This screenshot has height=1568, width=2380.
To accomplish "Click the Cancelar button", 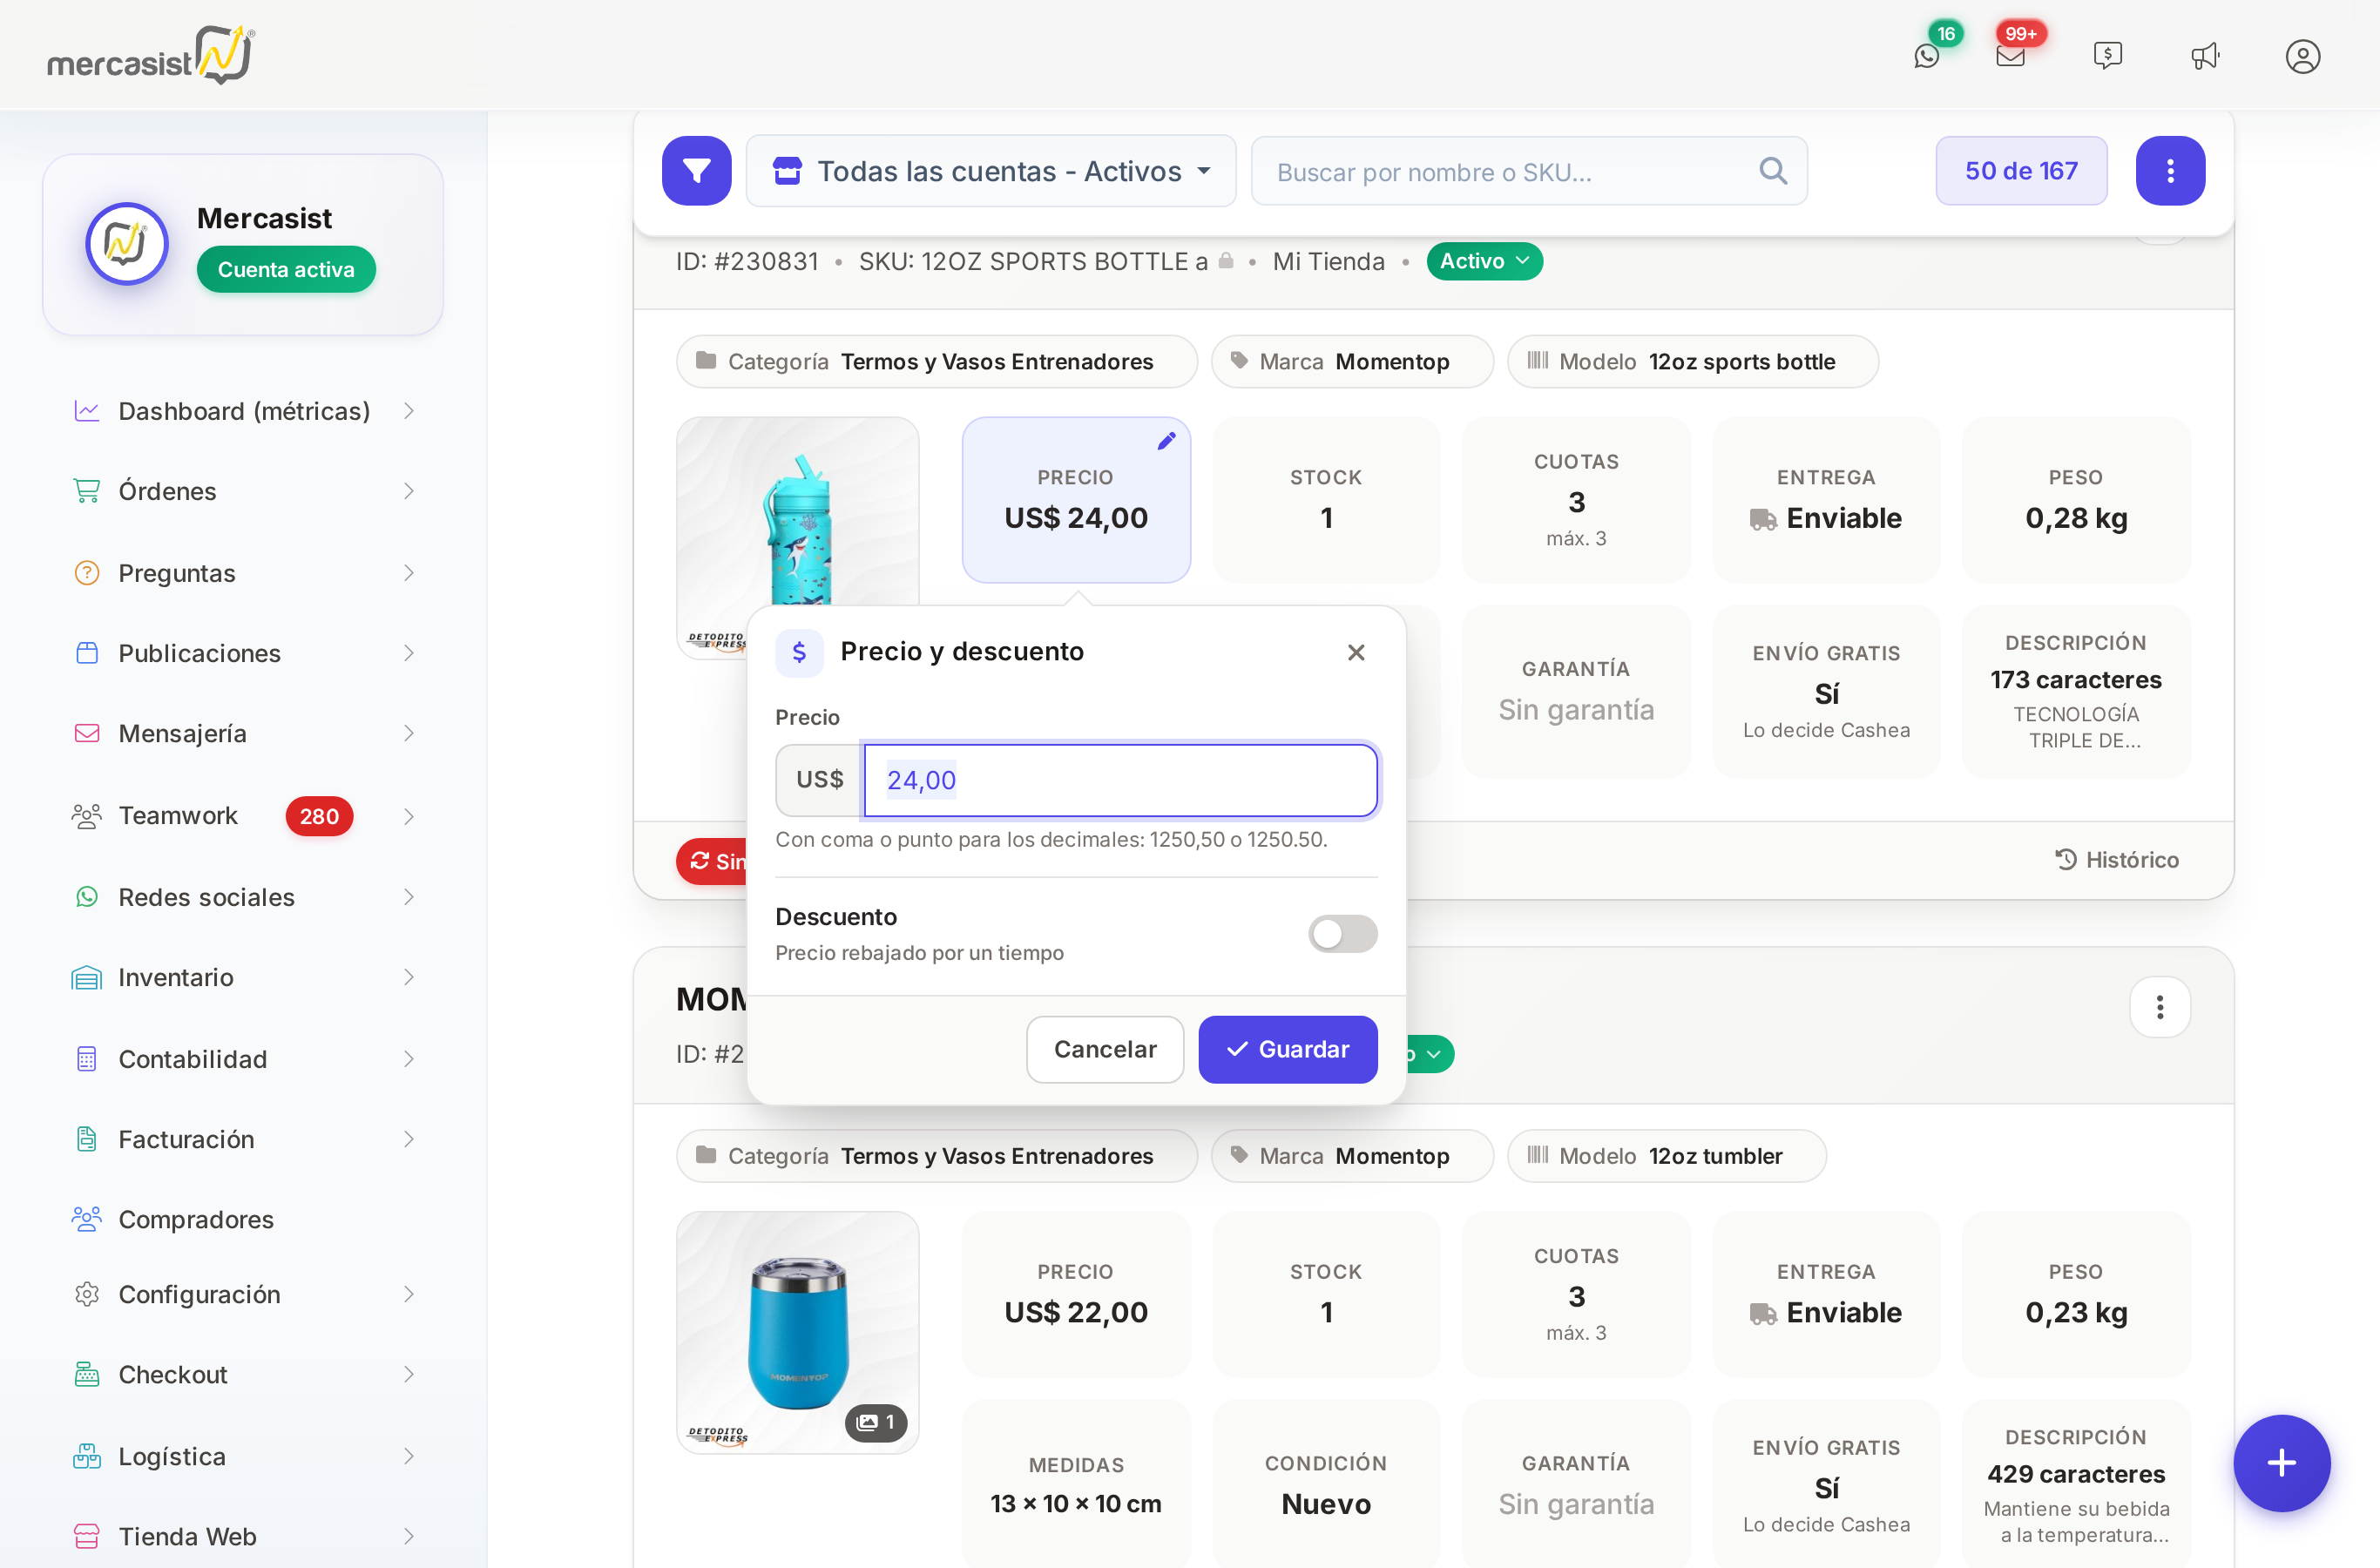I will tap(1104, 1049).
